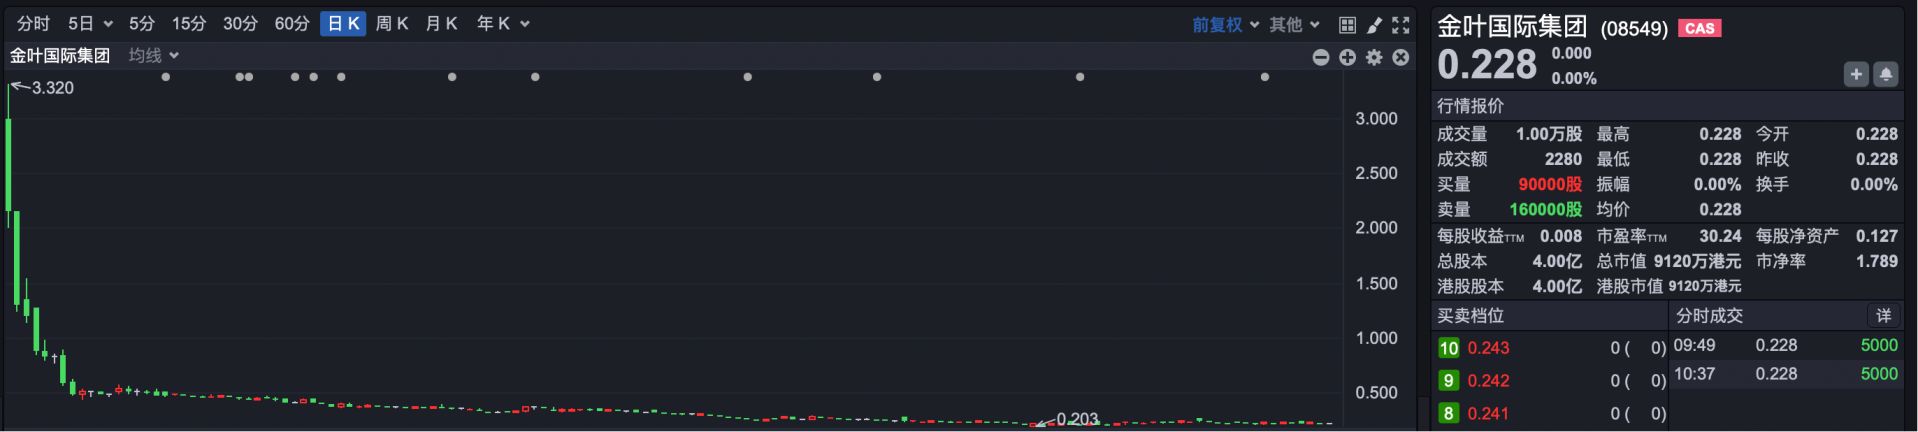Image resolution: width=1918 pixels, height=432 pixels.
Task: Open the 年K dropdown
Action: pyautogui.click(x=503, y=24)
